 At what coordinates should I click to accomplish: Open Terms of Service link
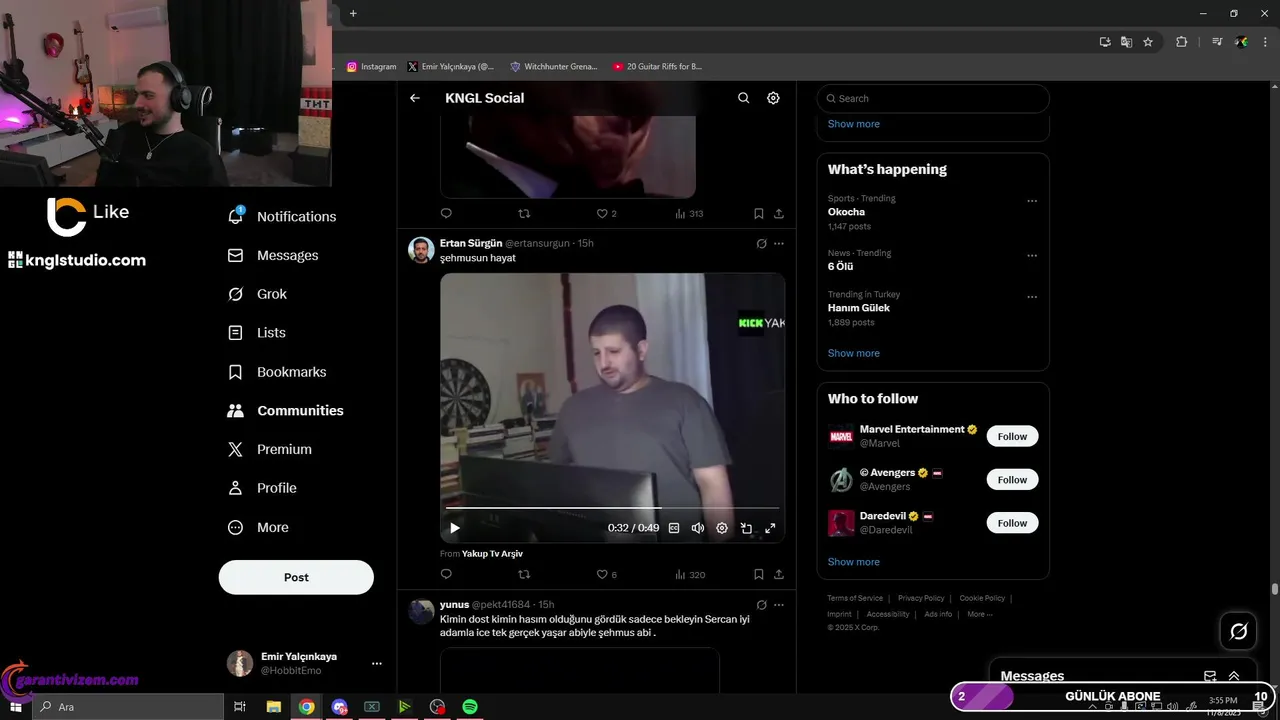[x=855, y=598]
